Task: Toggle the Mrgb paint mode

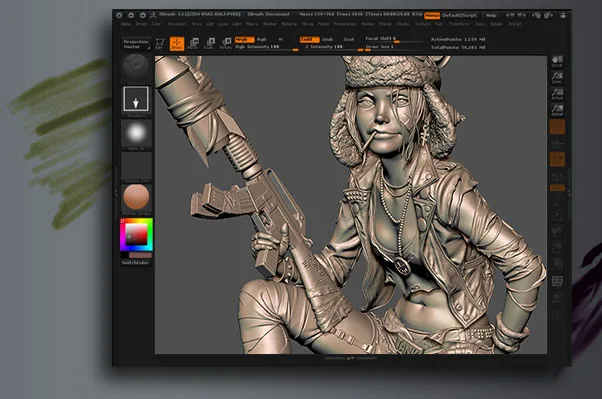Action: 244,40
